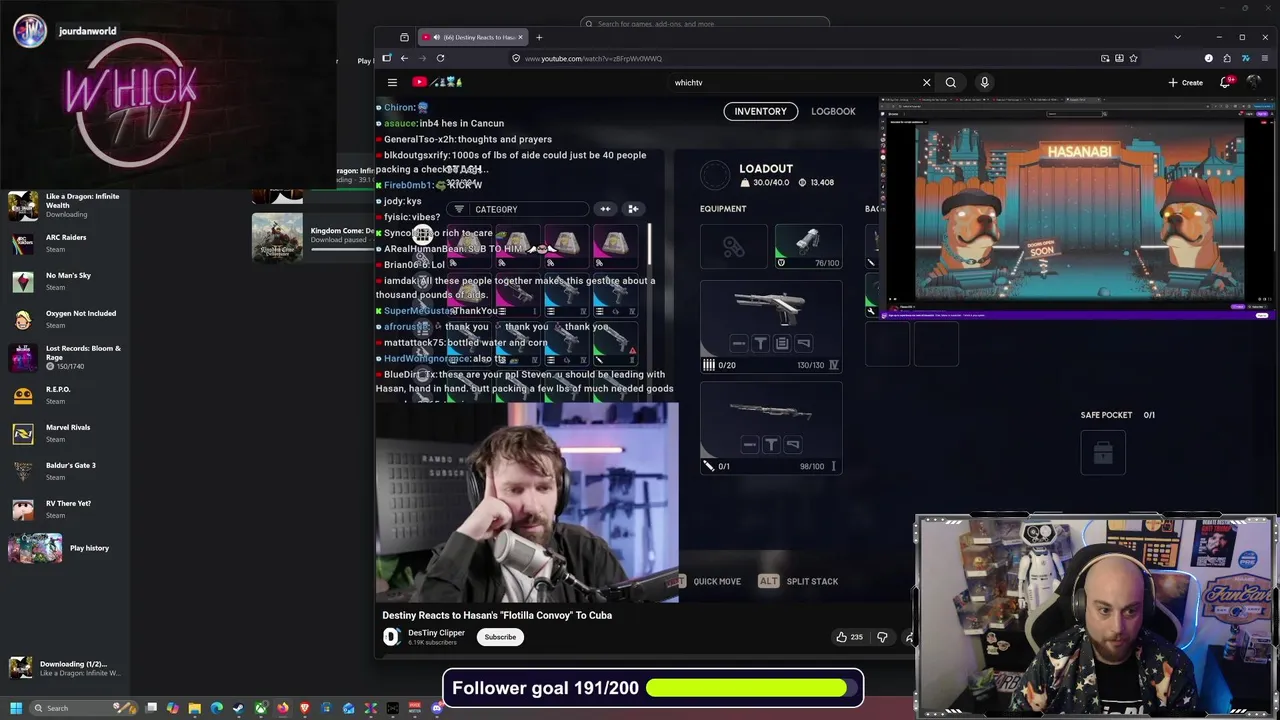Focus the Xbox app search for games field
Viewport: 1280px width, 720px height.
pos(705,24)
